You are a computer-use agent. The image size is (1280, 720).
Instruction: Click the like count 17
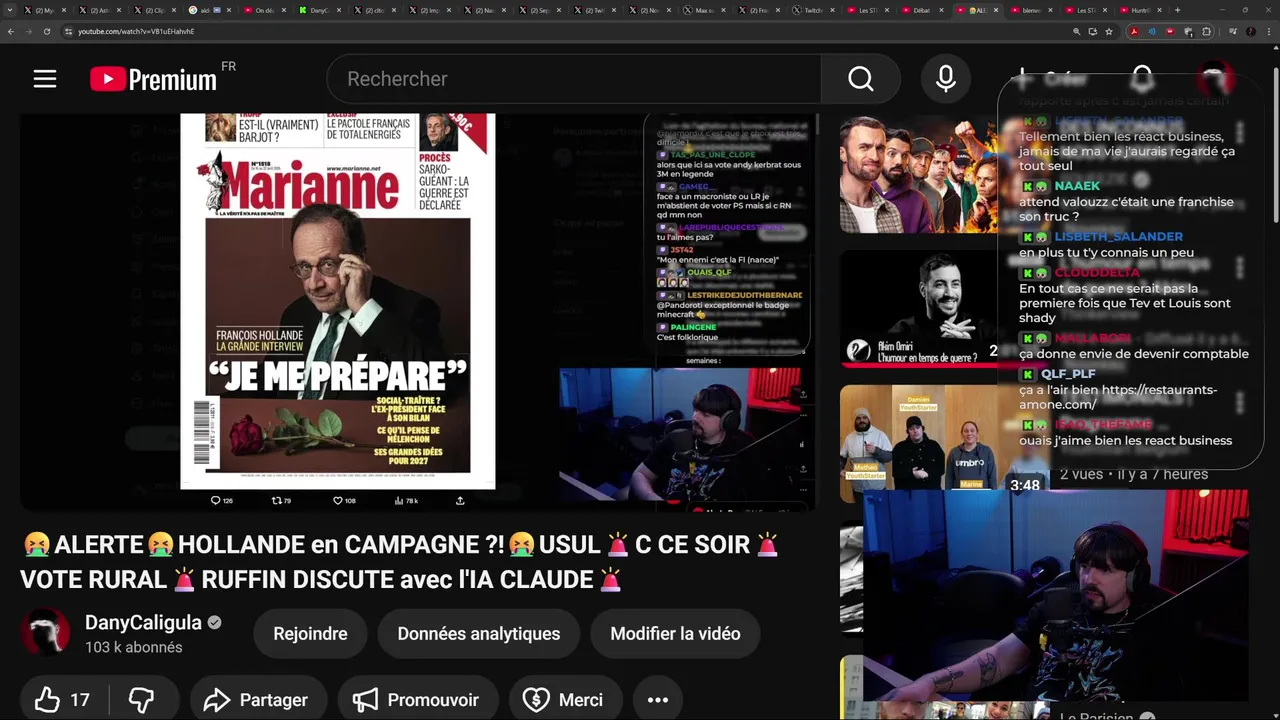[80, 700]
